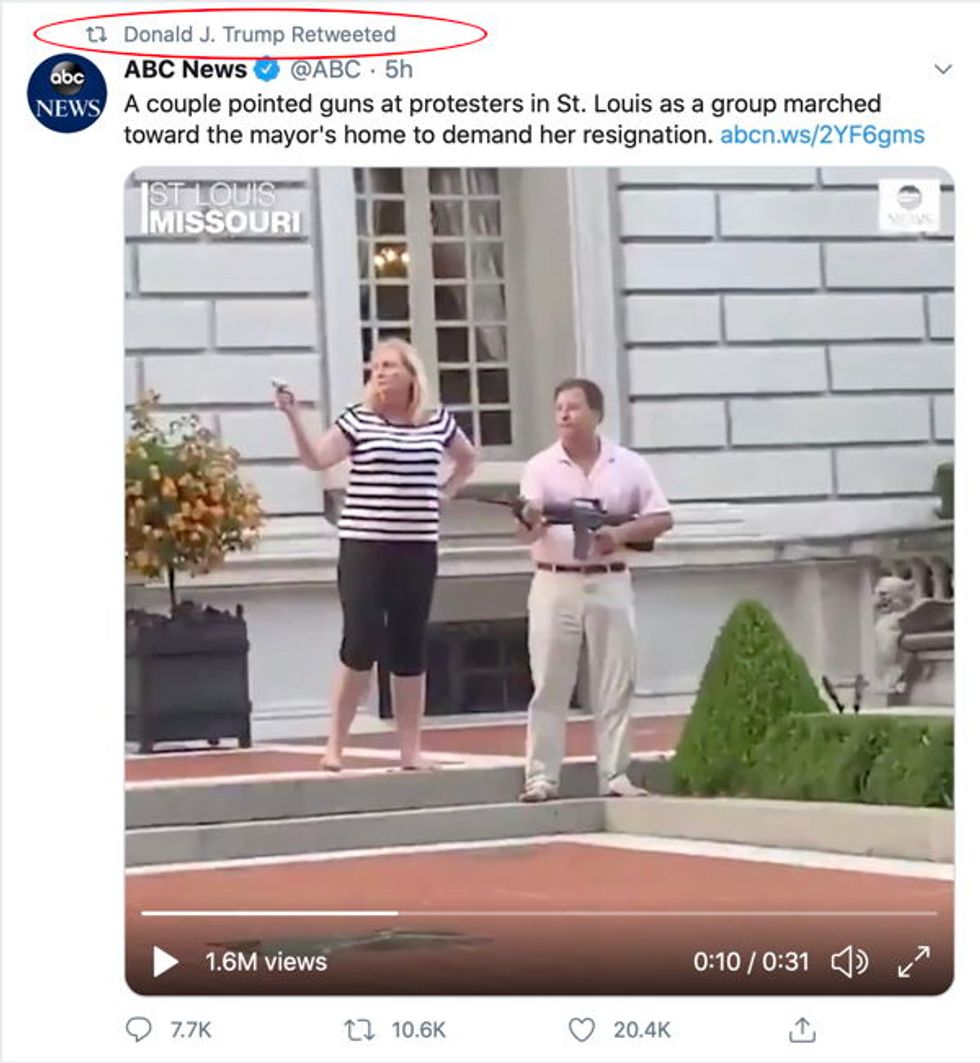This screenshot has width=980, height=1063.
Task: Click the reply speech bubble icon
Action: (x=139, y=1030)
